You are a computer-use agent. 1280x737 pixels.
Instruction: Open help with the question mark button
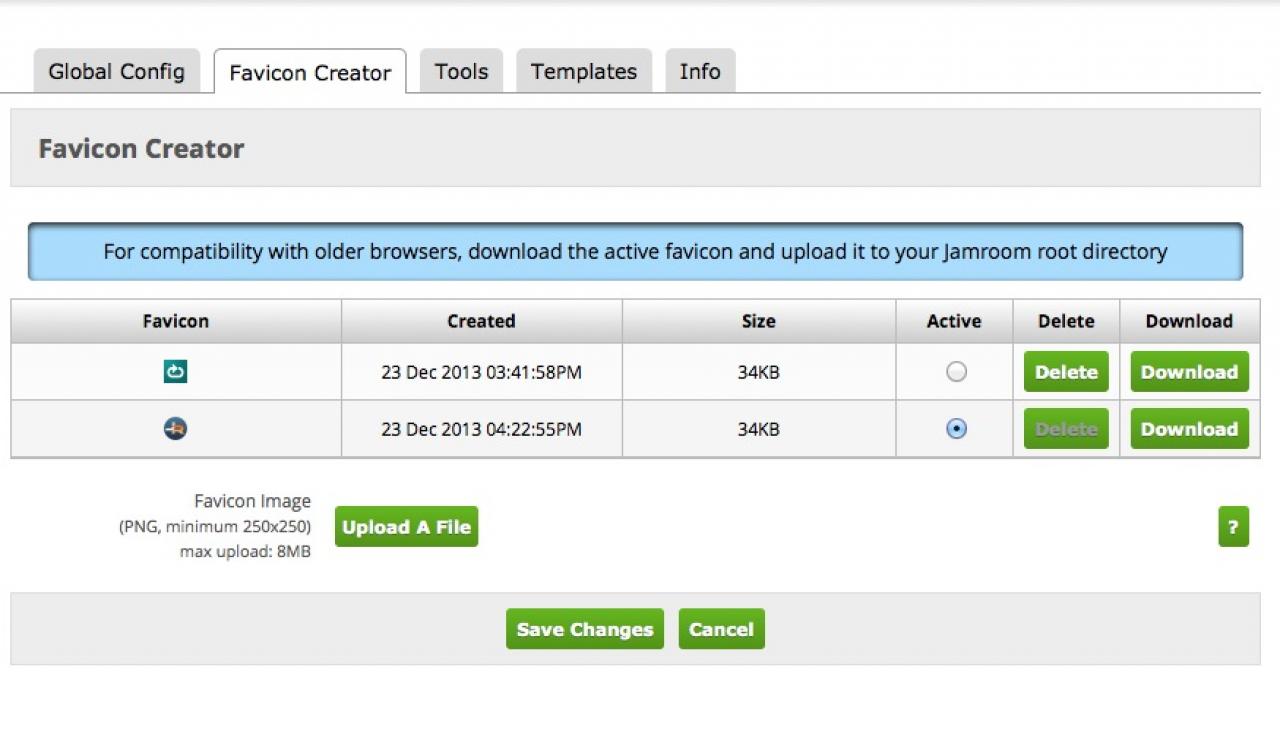pyautogui.click(x=1233, y=527)
